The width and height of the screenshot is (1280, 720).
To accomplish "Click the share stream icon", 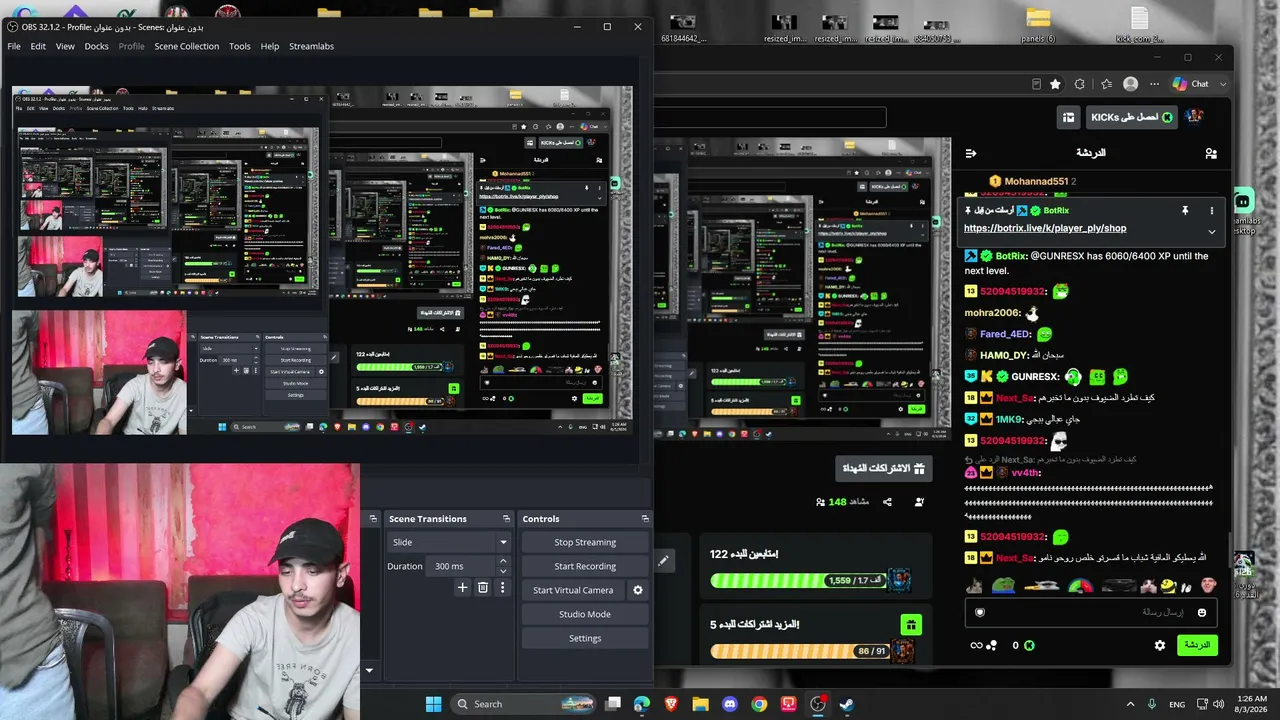I will [x=887, y=502].
